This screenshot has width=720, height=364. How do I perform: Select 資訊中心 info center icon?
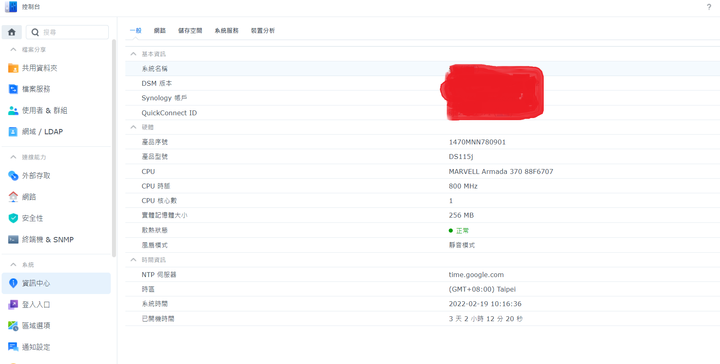[13, 283]
